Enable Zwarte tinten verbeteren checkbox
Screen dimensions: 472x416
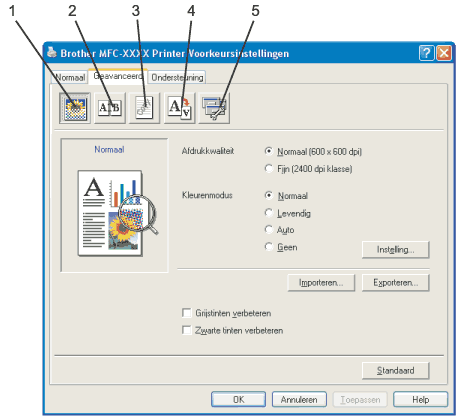click(187, 330)
